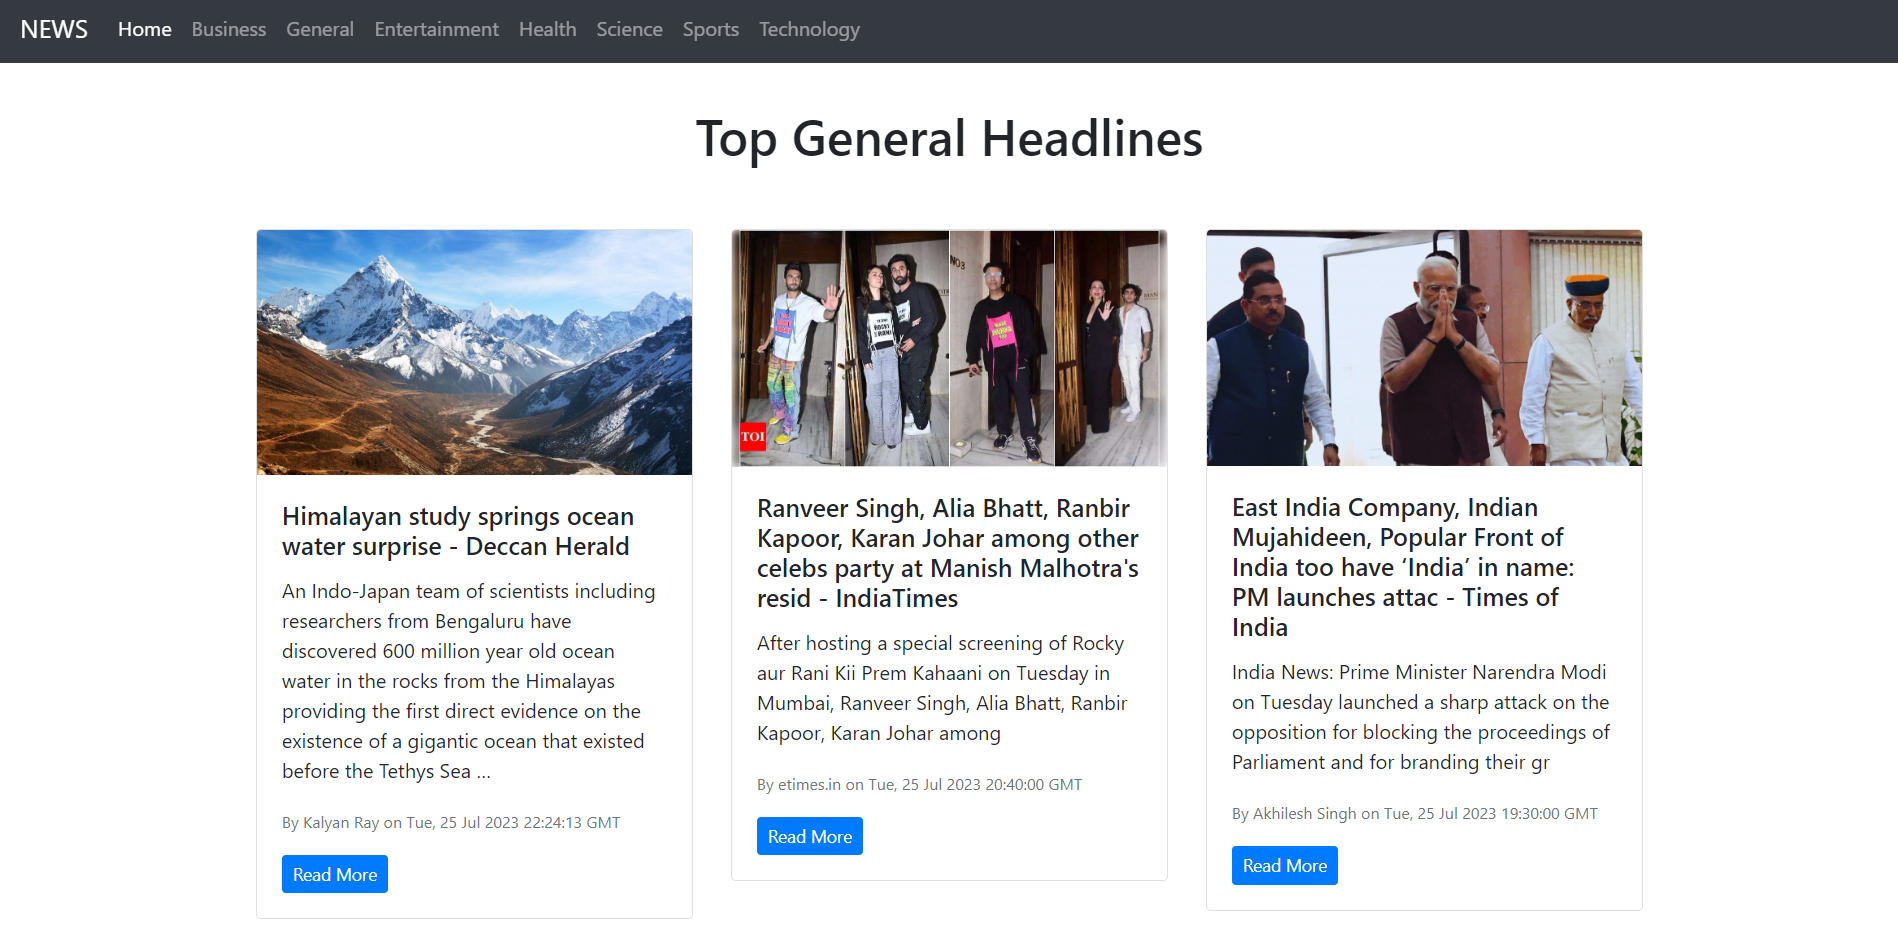Open the Business news section
This screenshot has height=934, width=1898.
tap(228, 29)
